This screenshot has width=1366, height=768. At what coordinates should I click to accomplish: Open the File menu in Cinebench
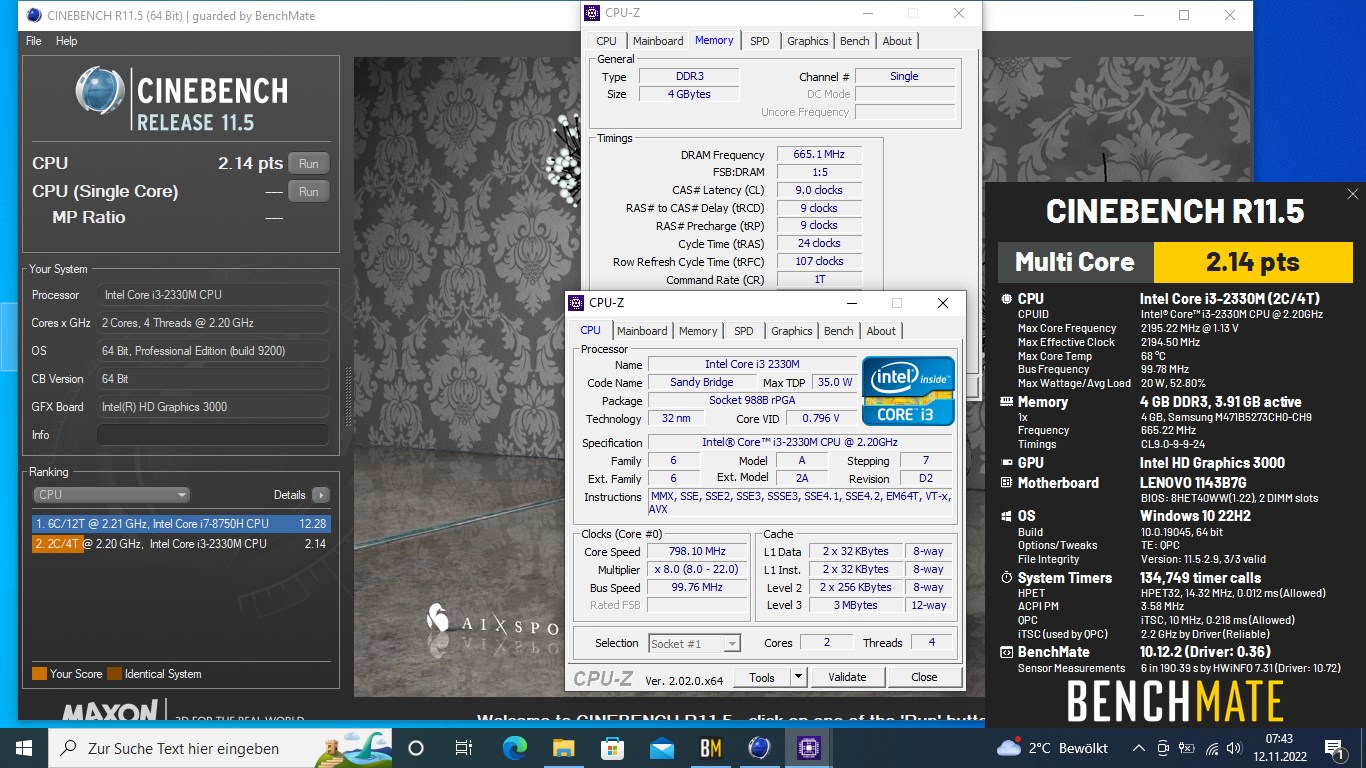tap(34, 41)
